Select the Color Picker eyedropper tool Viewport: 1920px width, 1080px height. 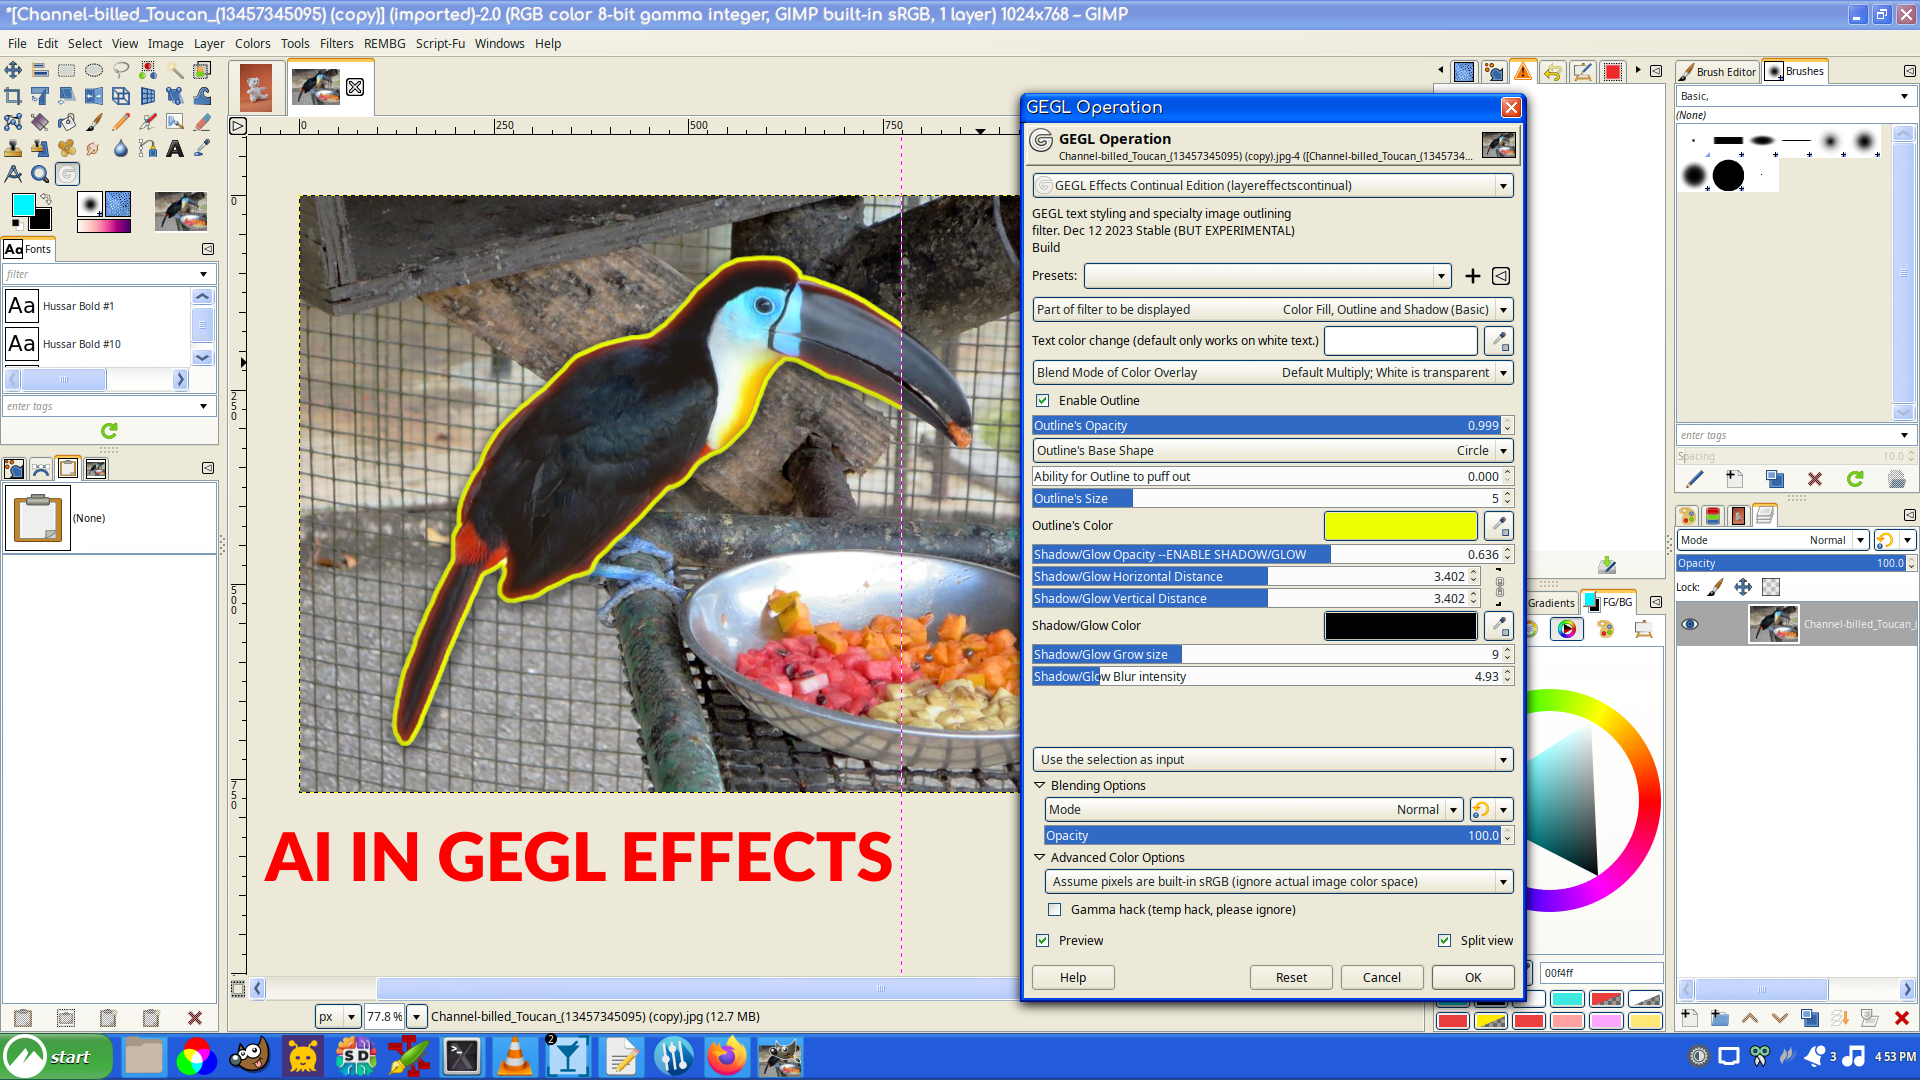[202, 148]
